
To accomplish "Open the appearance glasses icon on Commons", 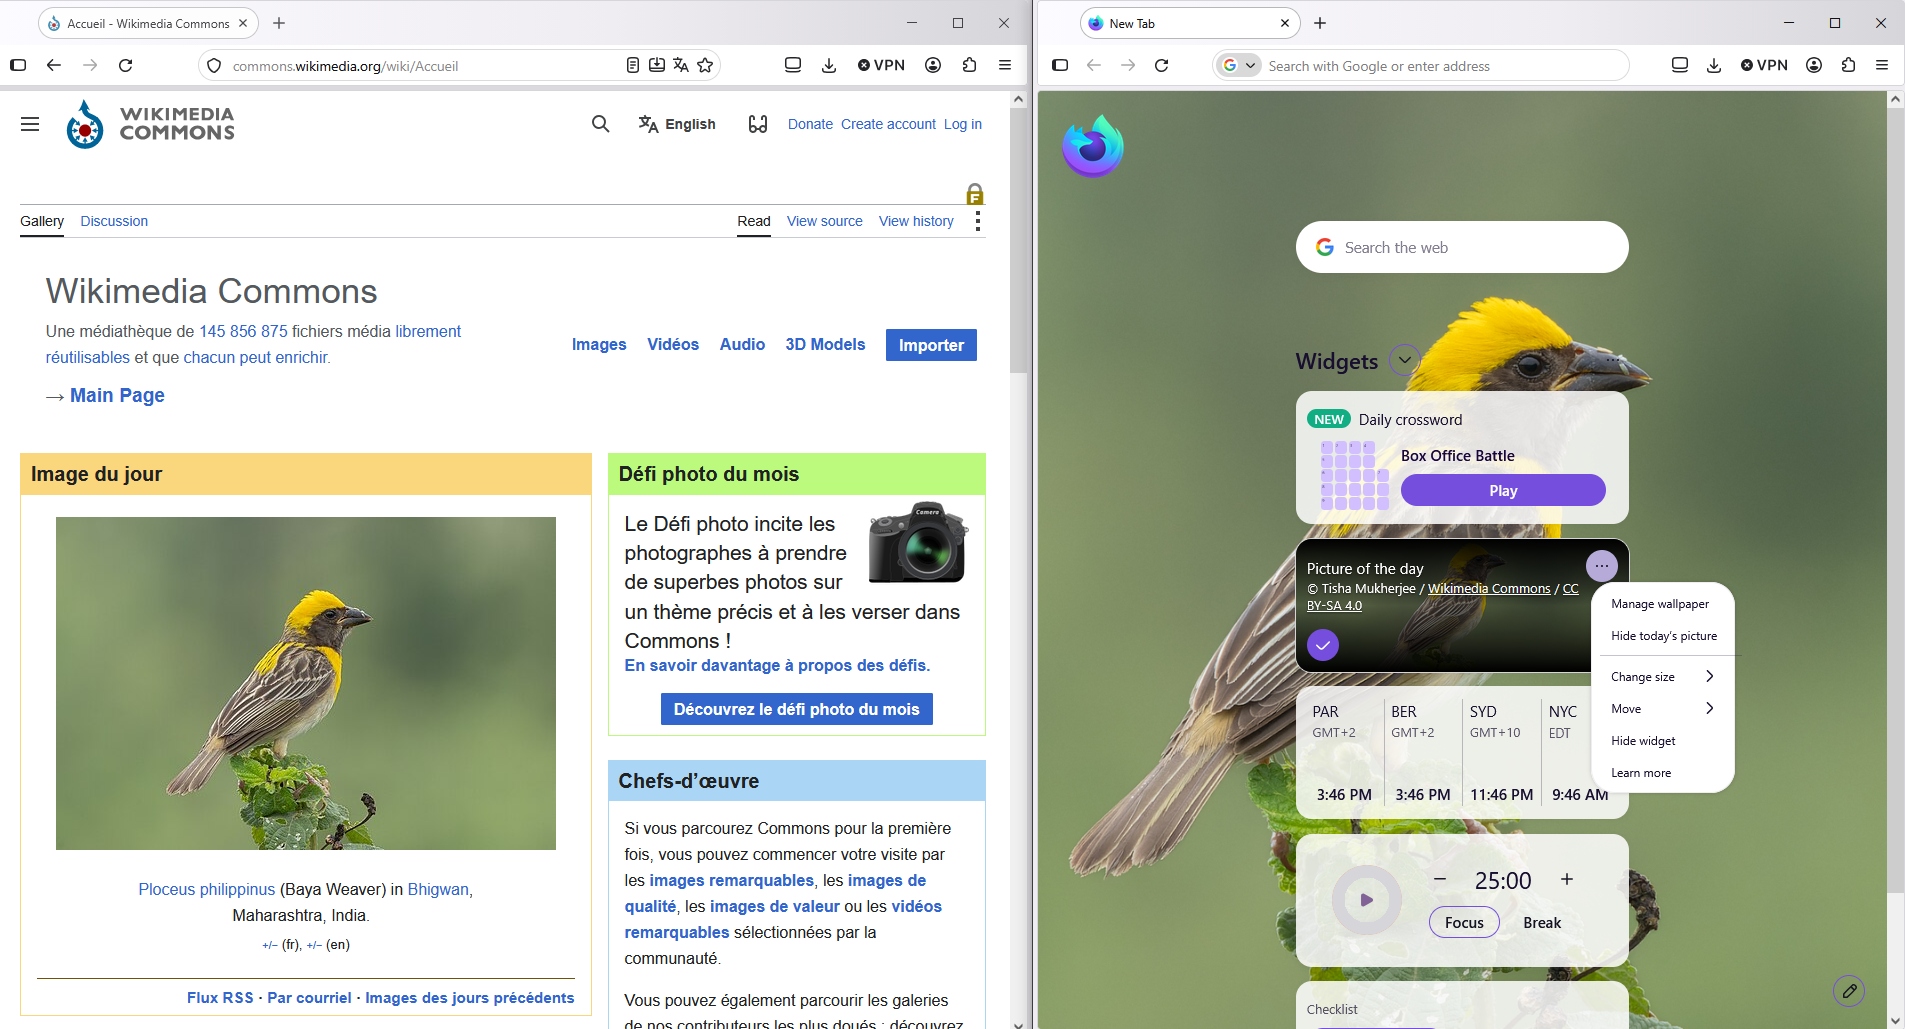I will pyautogui.click(x=758, y=124).
